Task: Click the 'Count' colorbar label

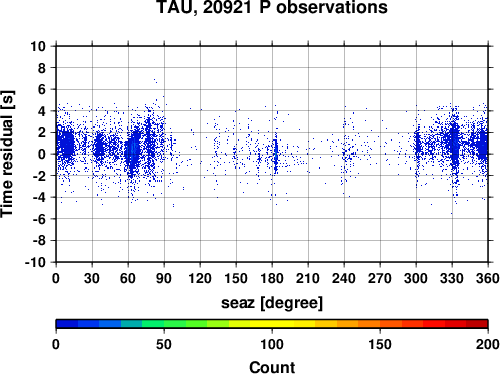Action: 272,367
